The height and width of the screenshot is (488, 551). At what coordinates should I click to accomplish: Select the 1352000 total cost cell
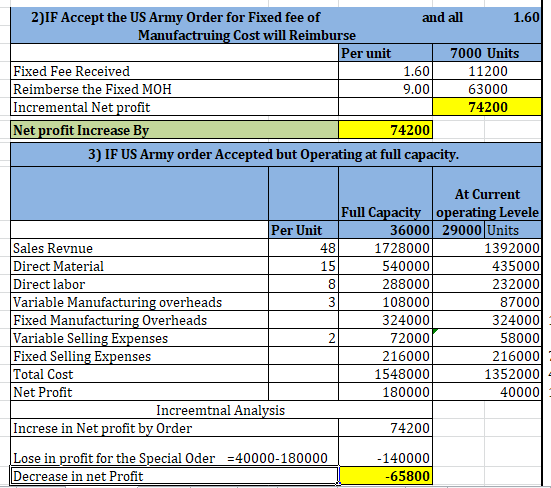pyautogui.click(x=487, y=374)
